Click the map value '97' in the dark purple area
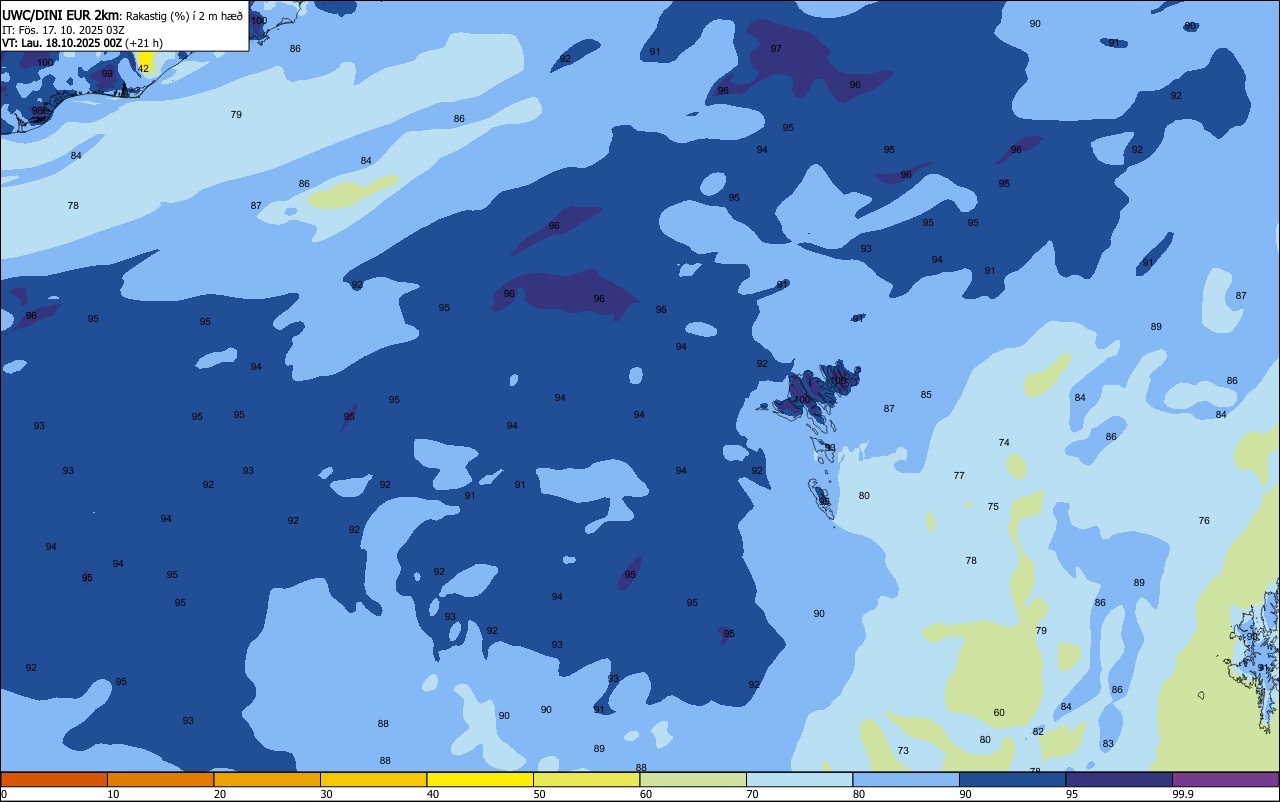Image resolution: width=1280 pixels, height=802 pixels. click(x=776, y=48)
